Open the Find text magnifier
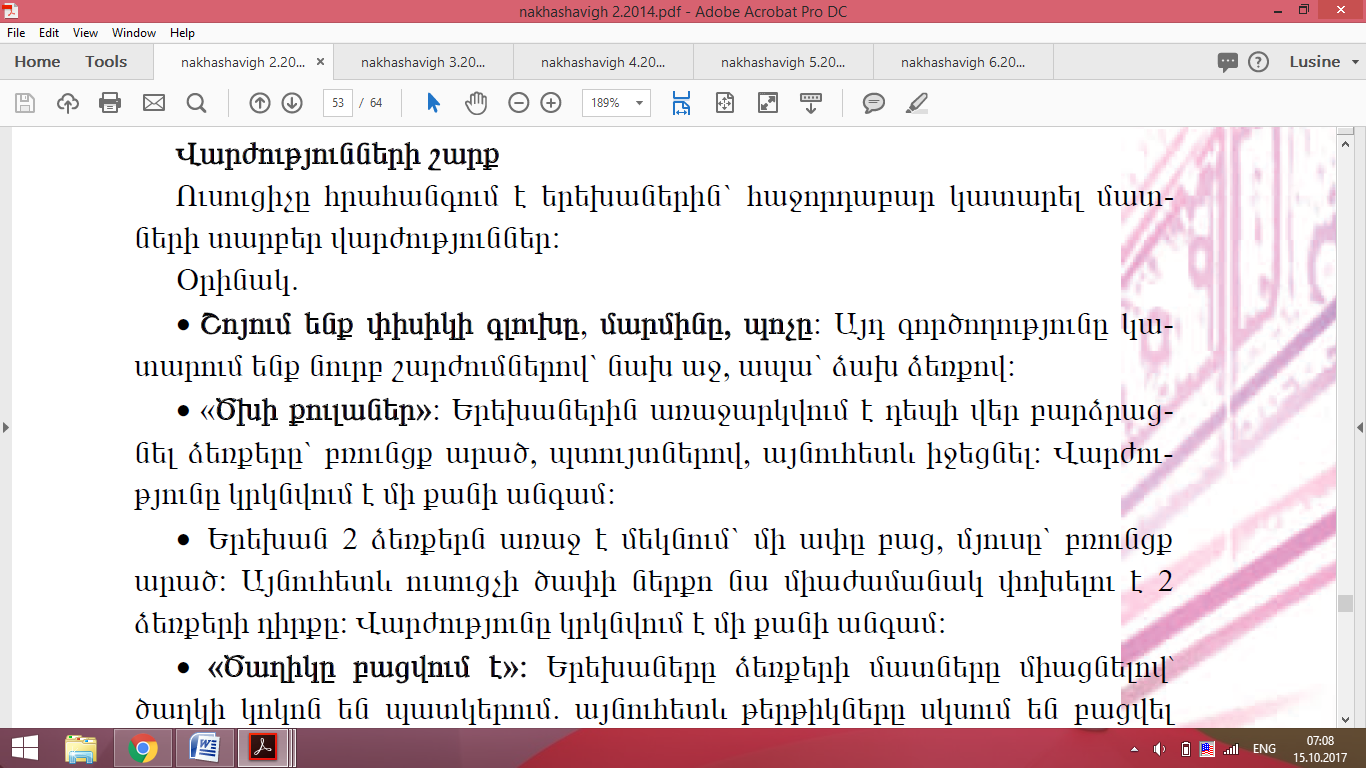Screen dimensions: 1366x768 point(196,102)
